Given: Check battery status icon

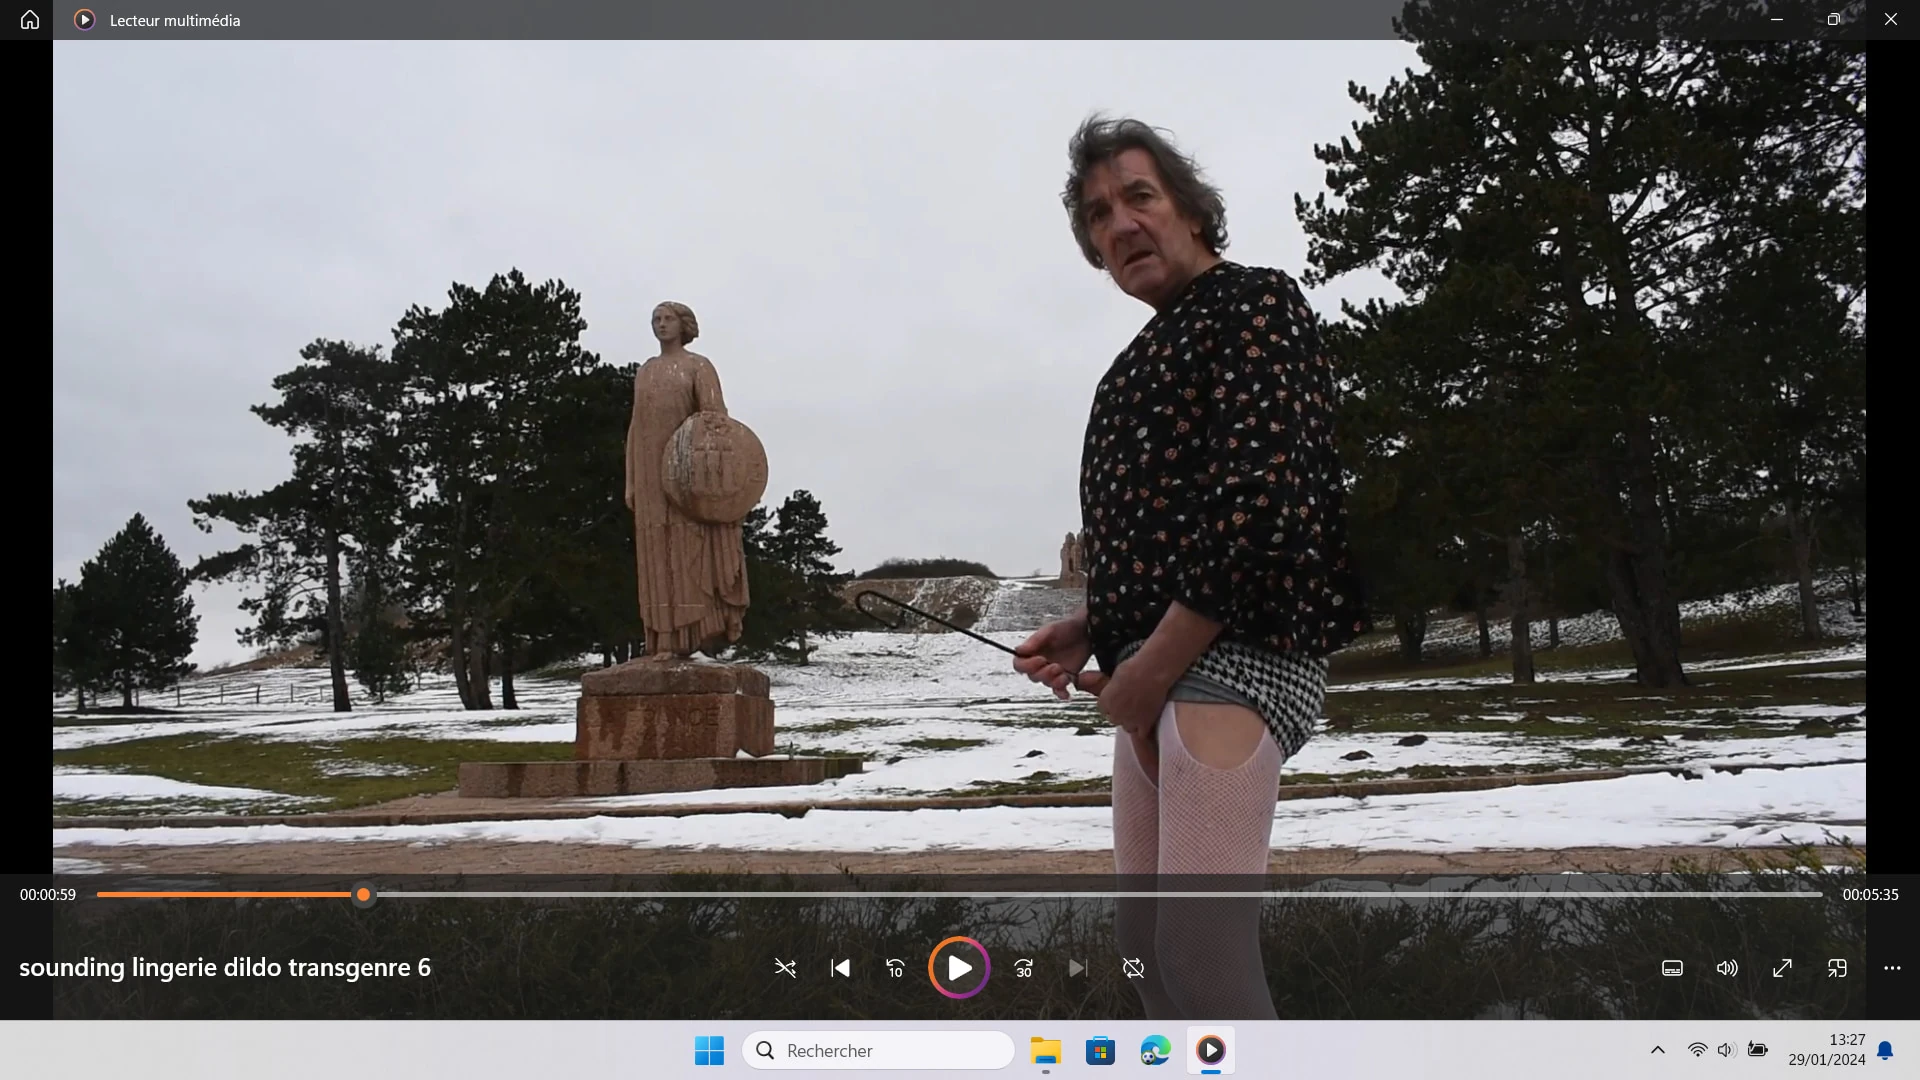Looking at the screenshot, I should pyautogui.click(x=1757, y=1050).
